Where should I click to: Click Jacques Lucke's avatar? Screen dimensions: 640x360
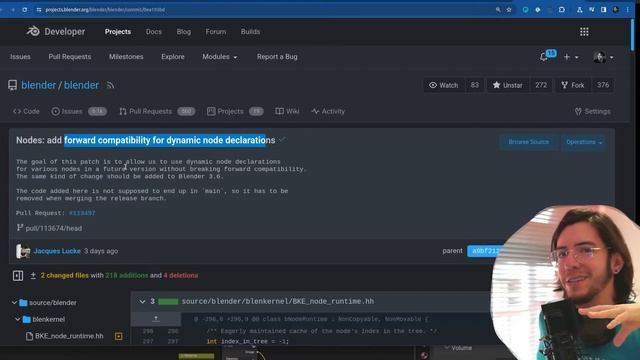point(23,251)
